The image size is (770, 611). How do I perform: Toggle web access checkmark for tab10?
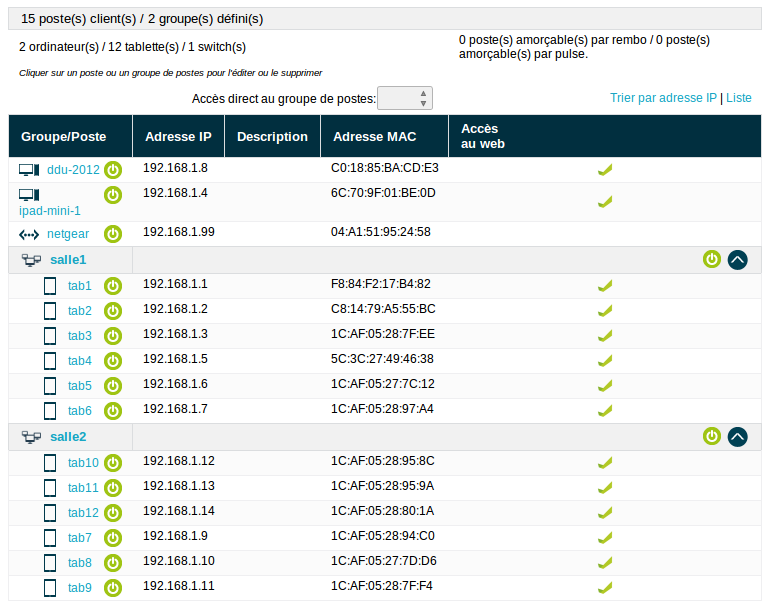[605, 463]
